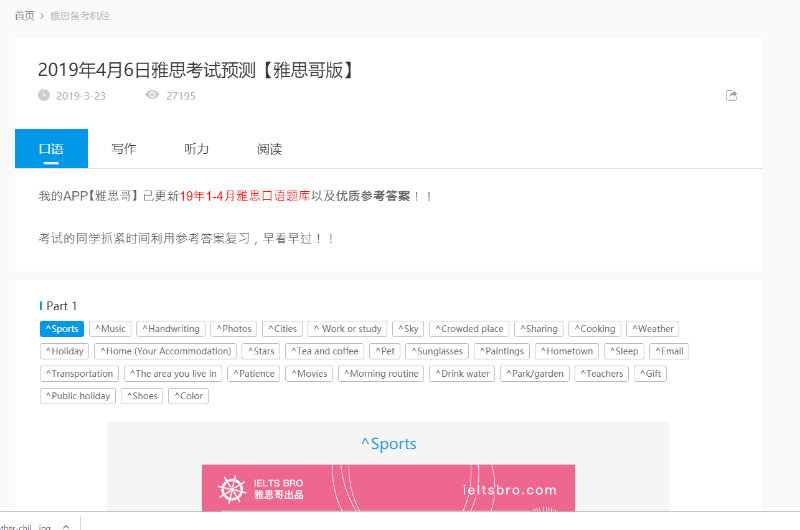Select the ^Handwriting topic tag

(171, 329)
